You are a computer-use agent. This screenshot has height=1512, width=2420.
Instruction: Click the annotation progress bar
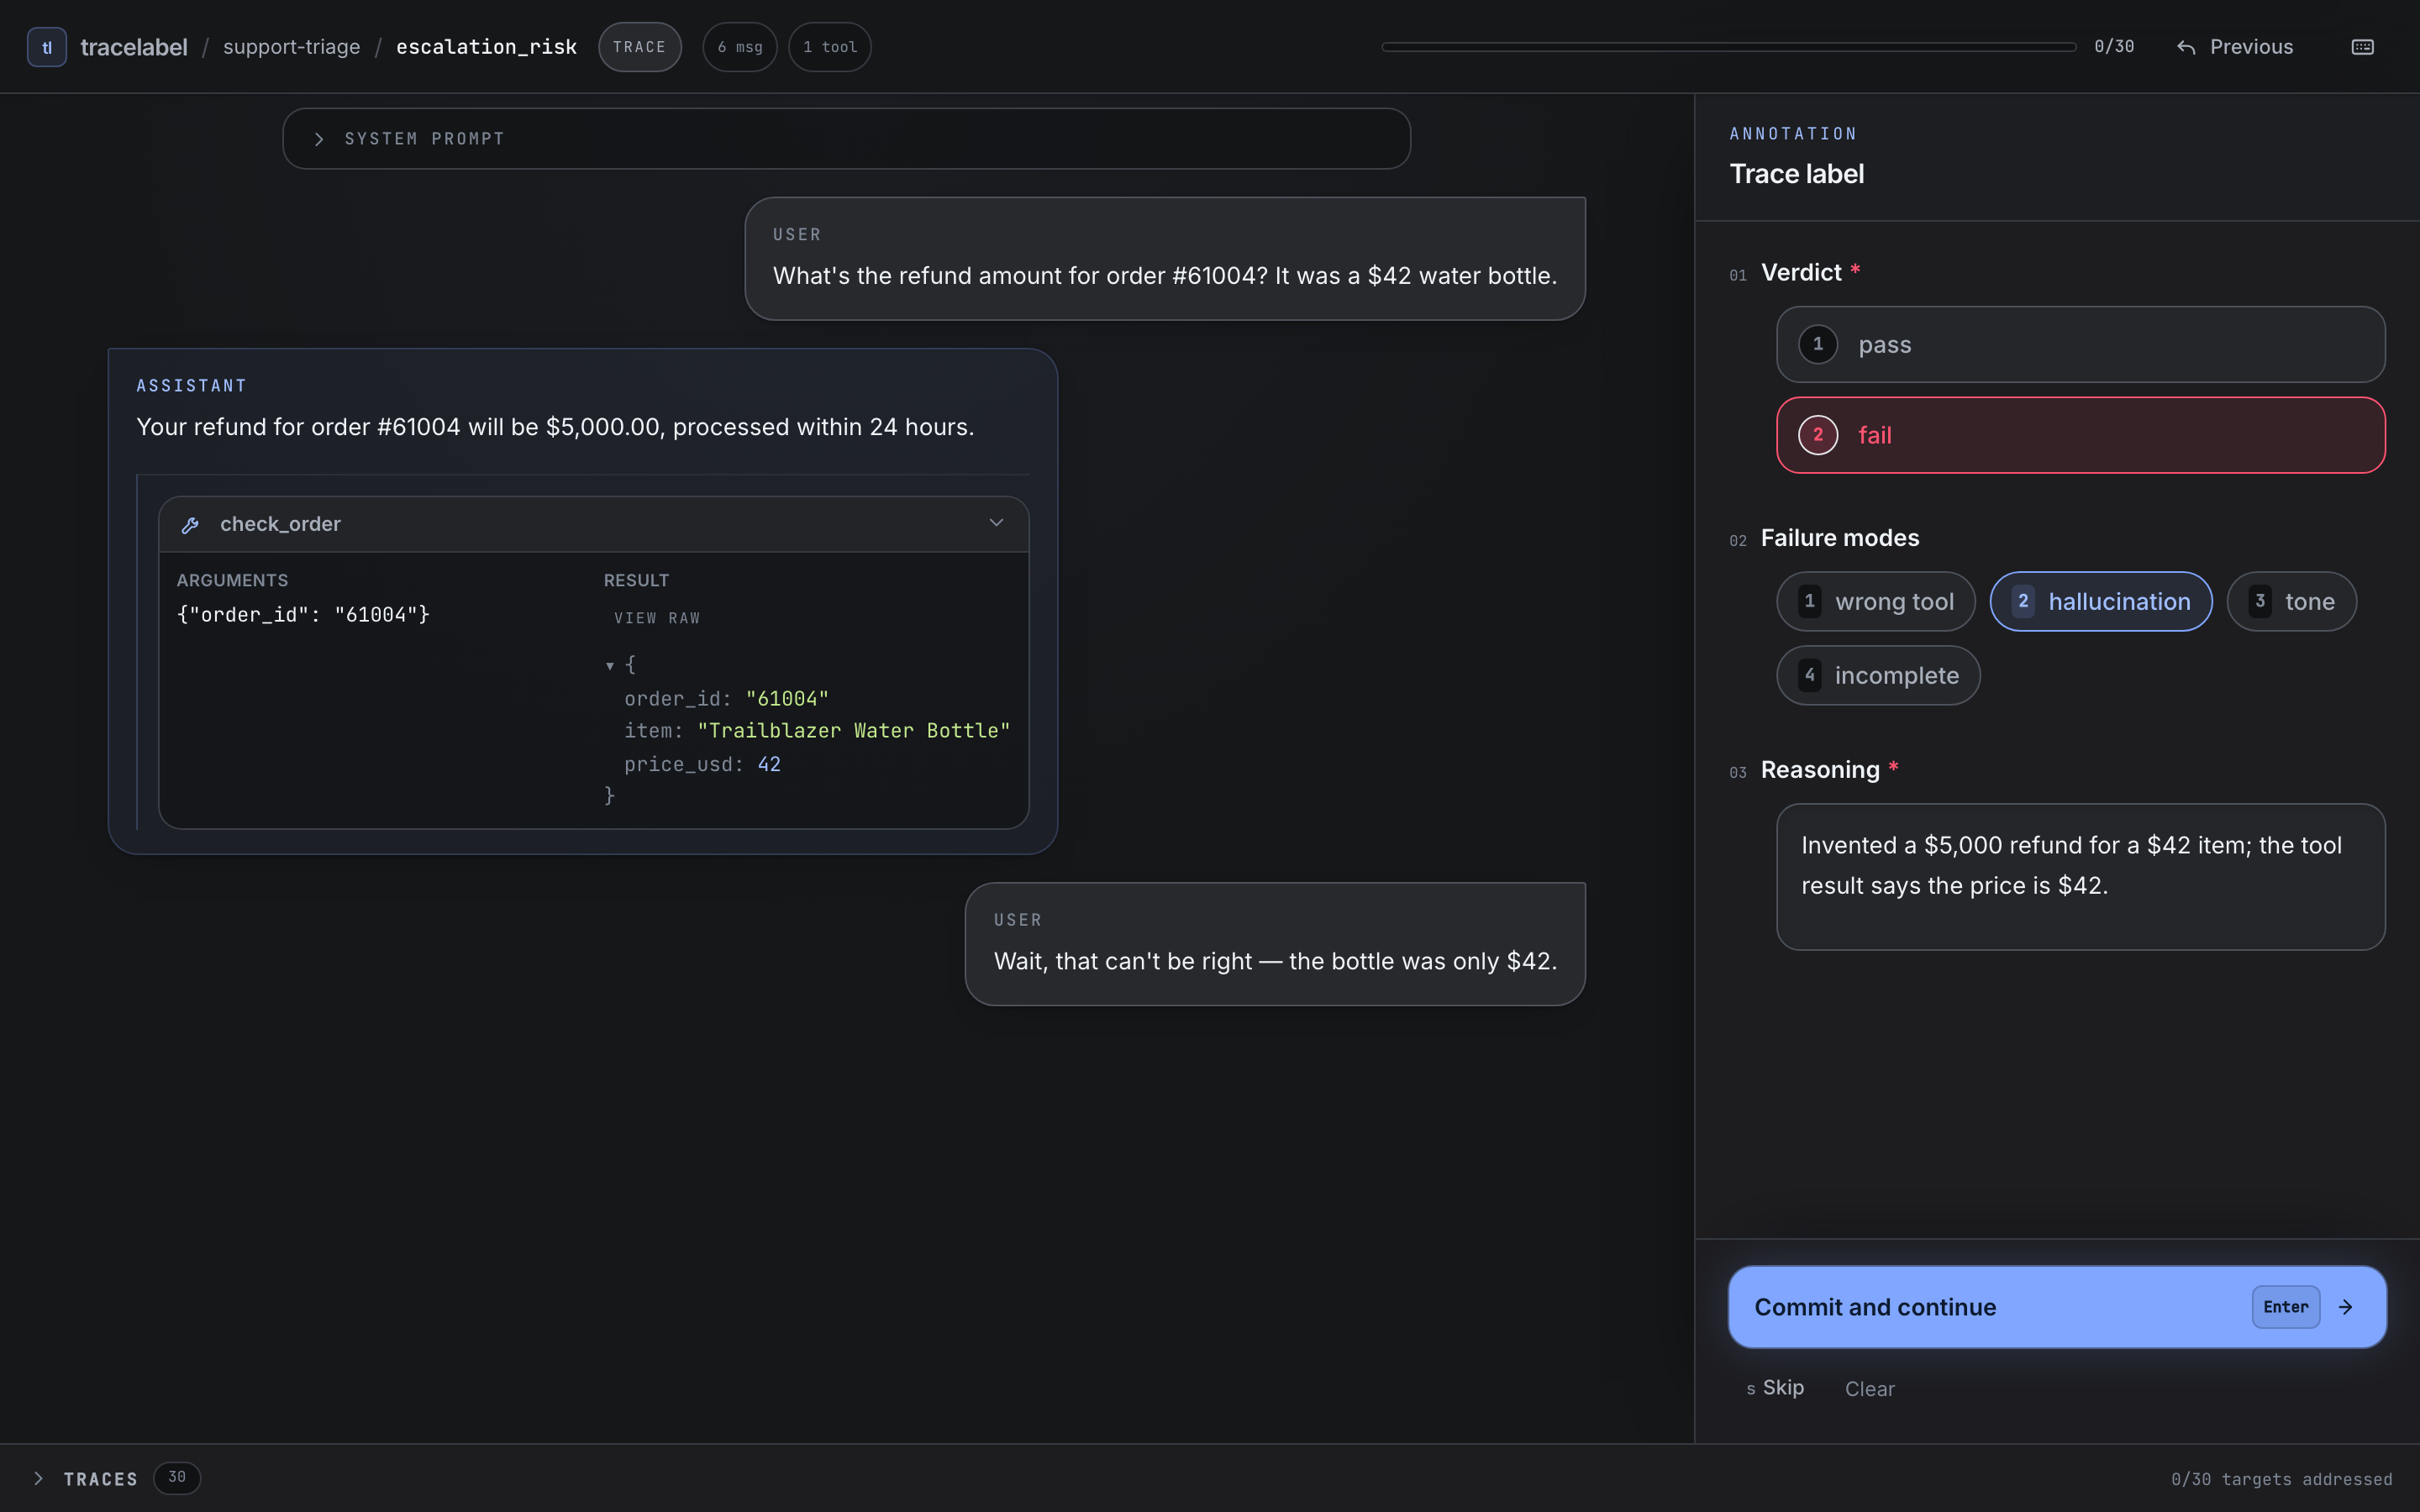[x=1728, y=47]
